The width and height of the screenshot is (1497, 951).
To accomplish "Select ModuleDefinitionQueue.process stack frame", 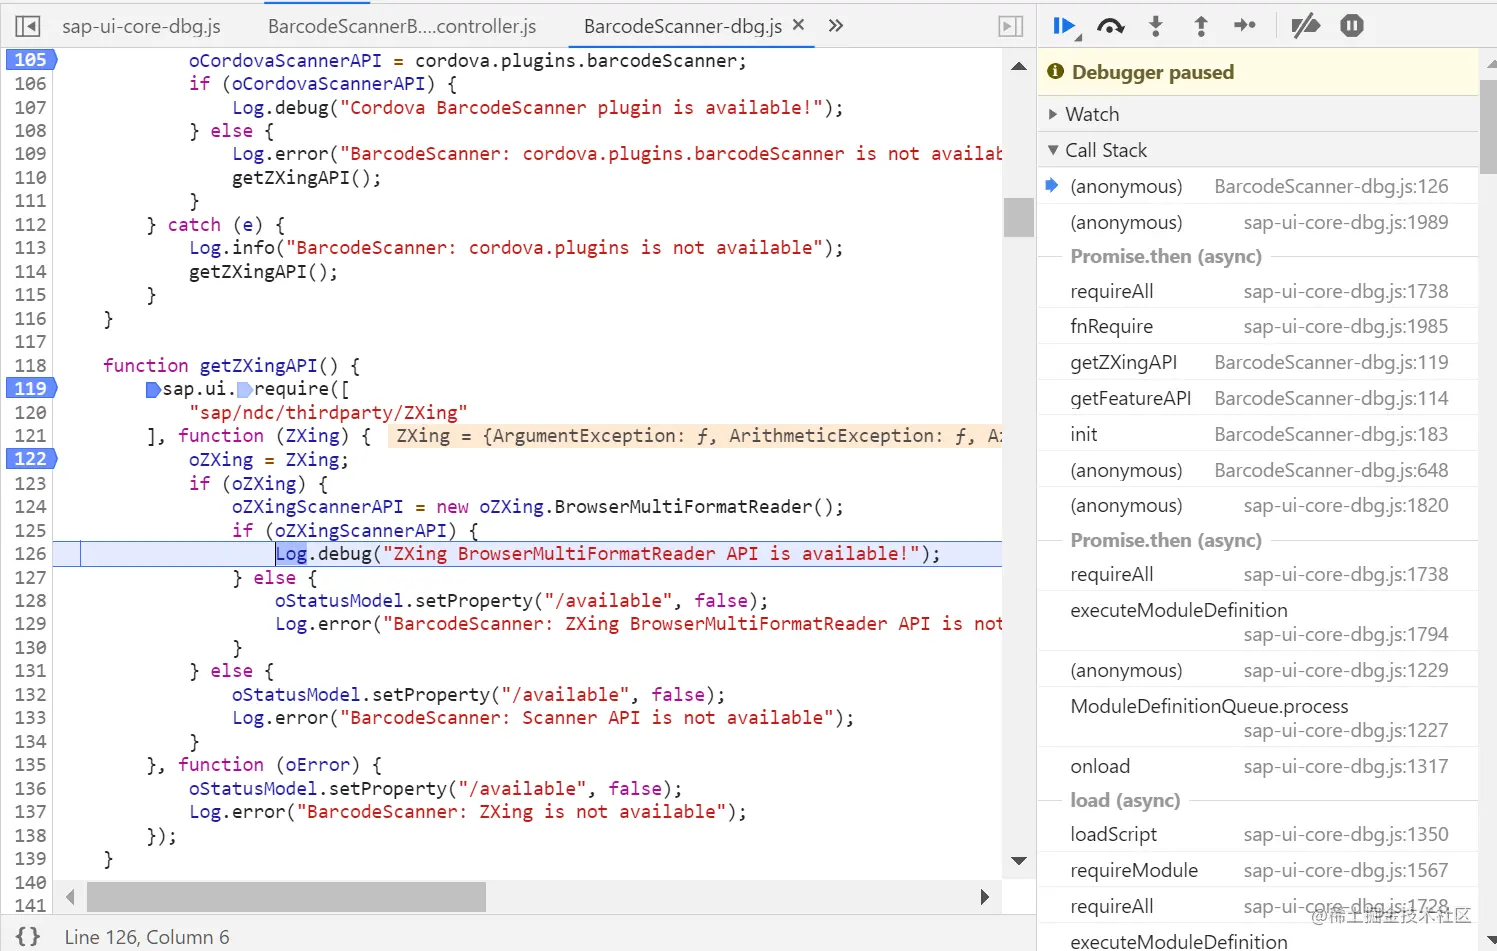I will click(1258, 718).
